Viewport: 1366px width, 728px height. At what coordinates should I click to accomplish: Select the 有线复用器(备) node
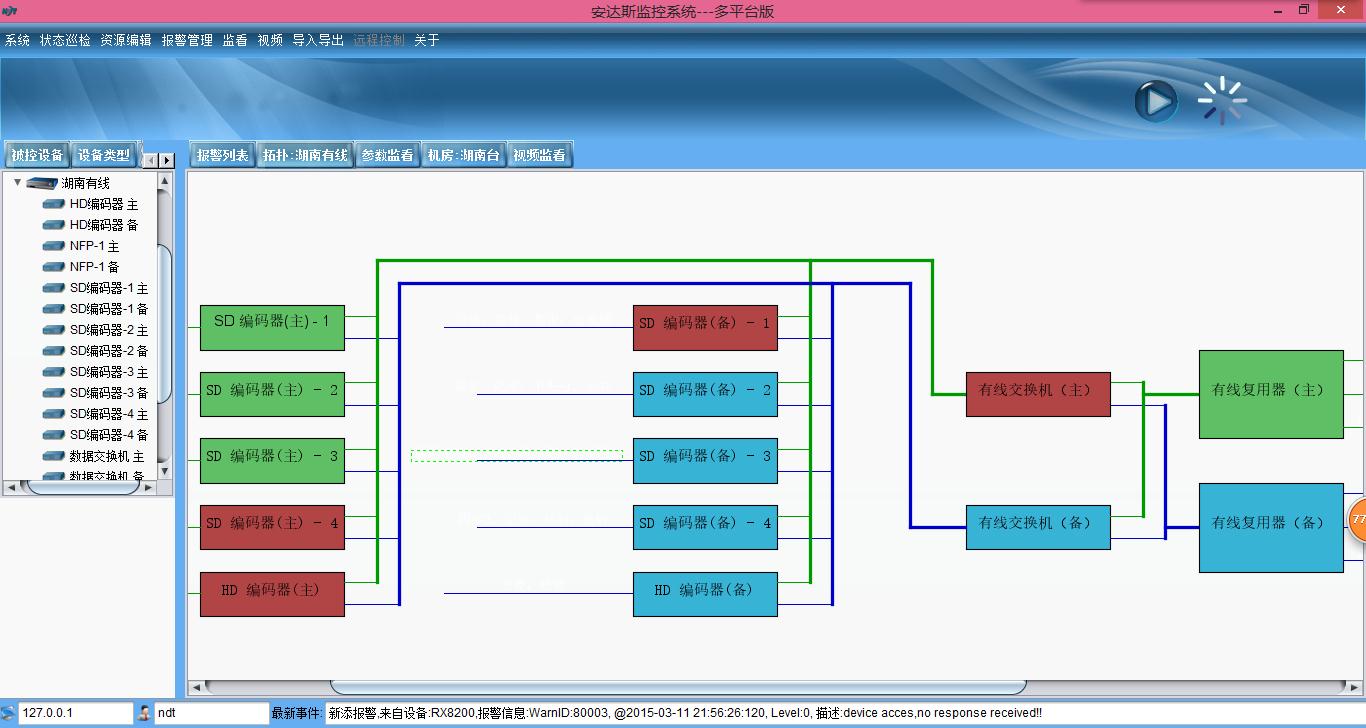[x=1271, y=527]
